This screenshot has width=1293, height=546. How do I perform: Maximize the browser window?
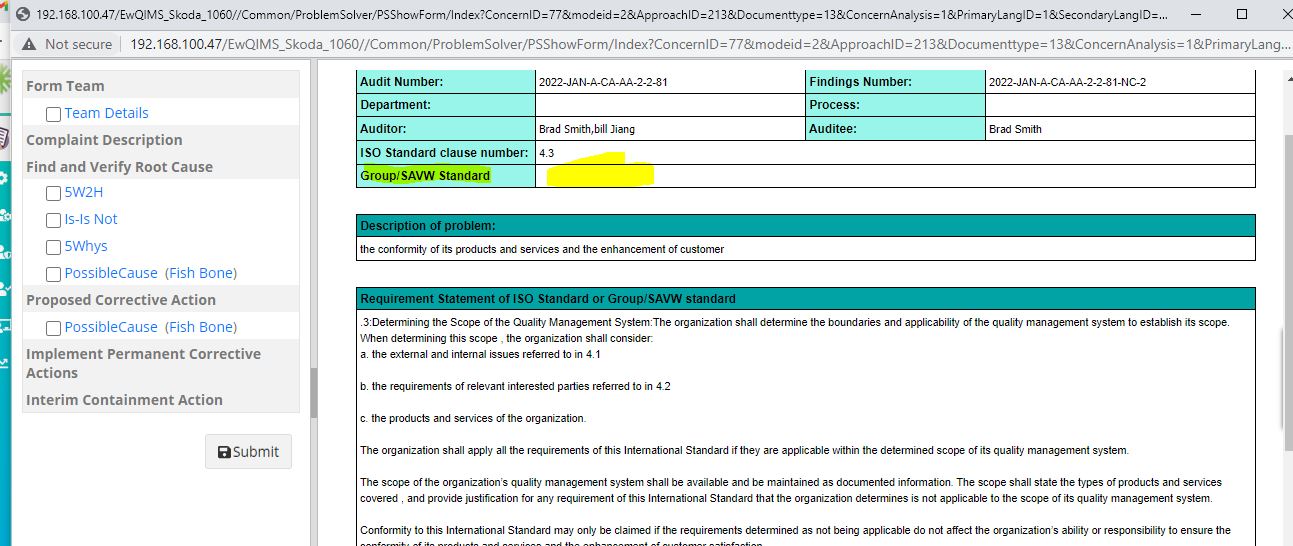(1242, 14)
